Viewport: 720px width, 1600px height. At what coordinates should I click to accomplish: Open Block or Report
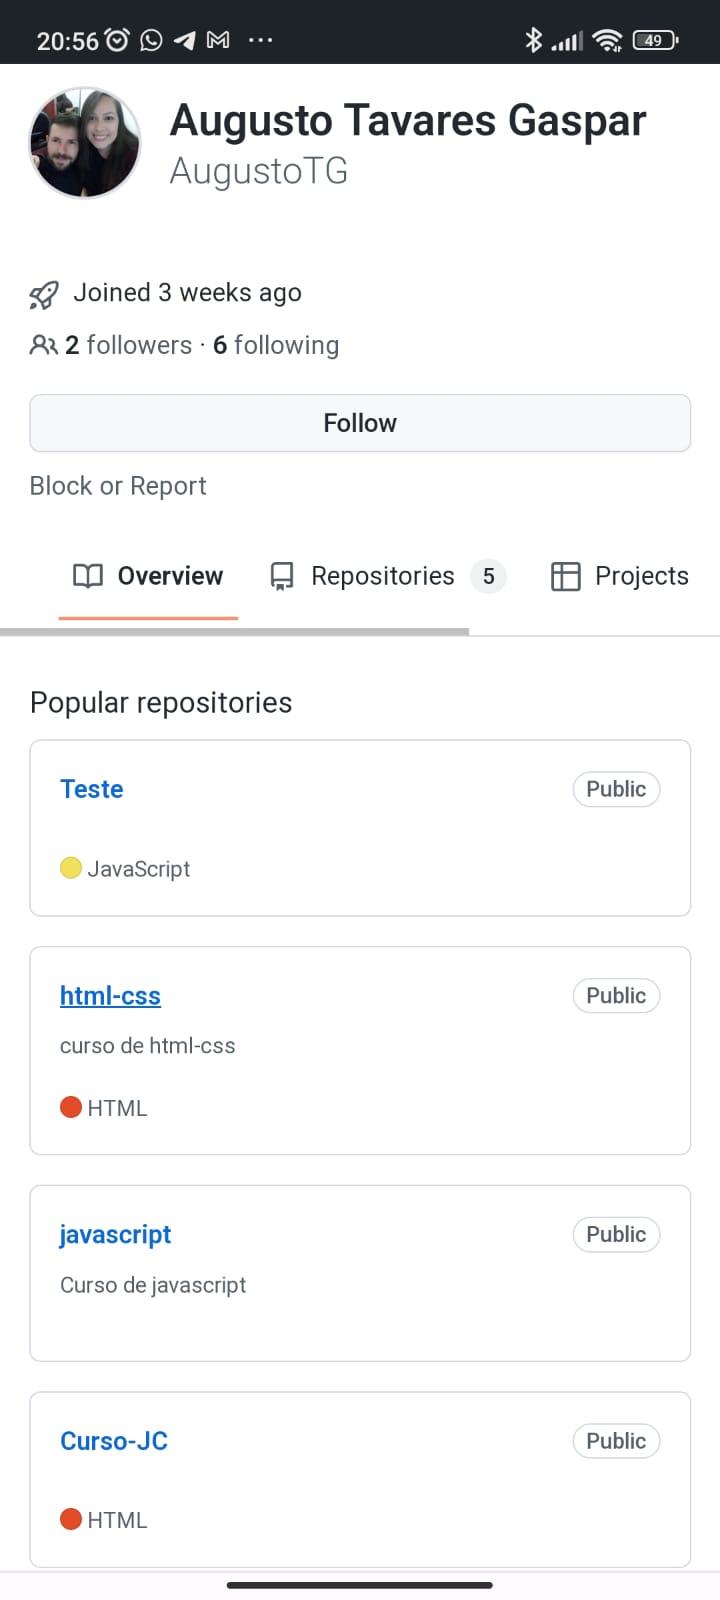pos(118,486)
